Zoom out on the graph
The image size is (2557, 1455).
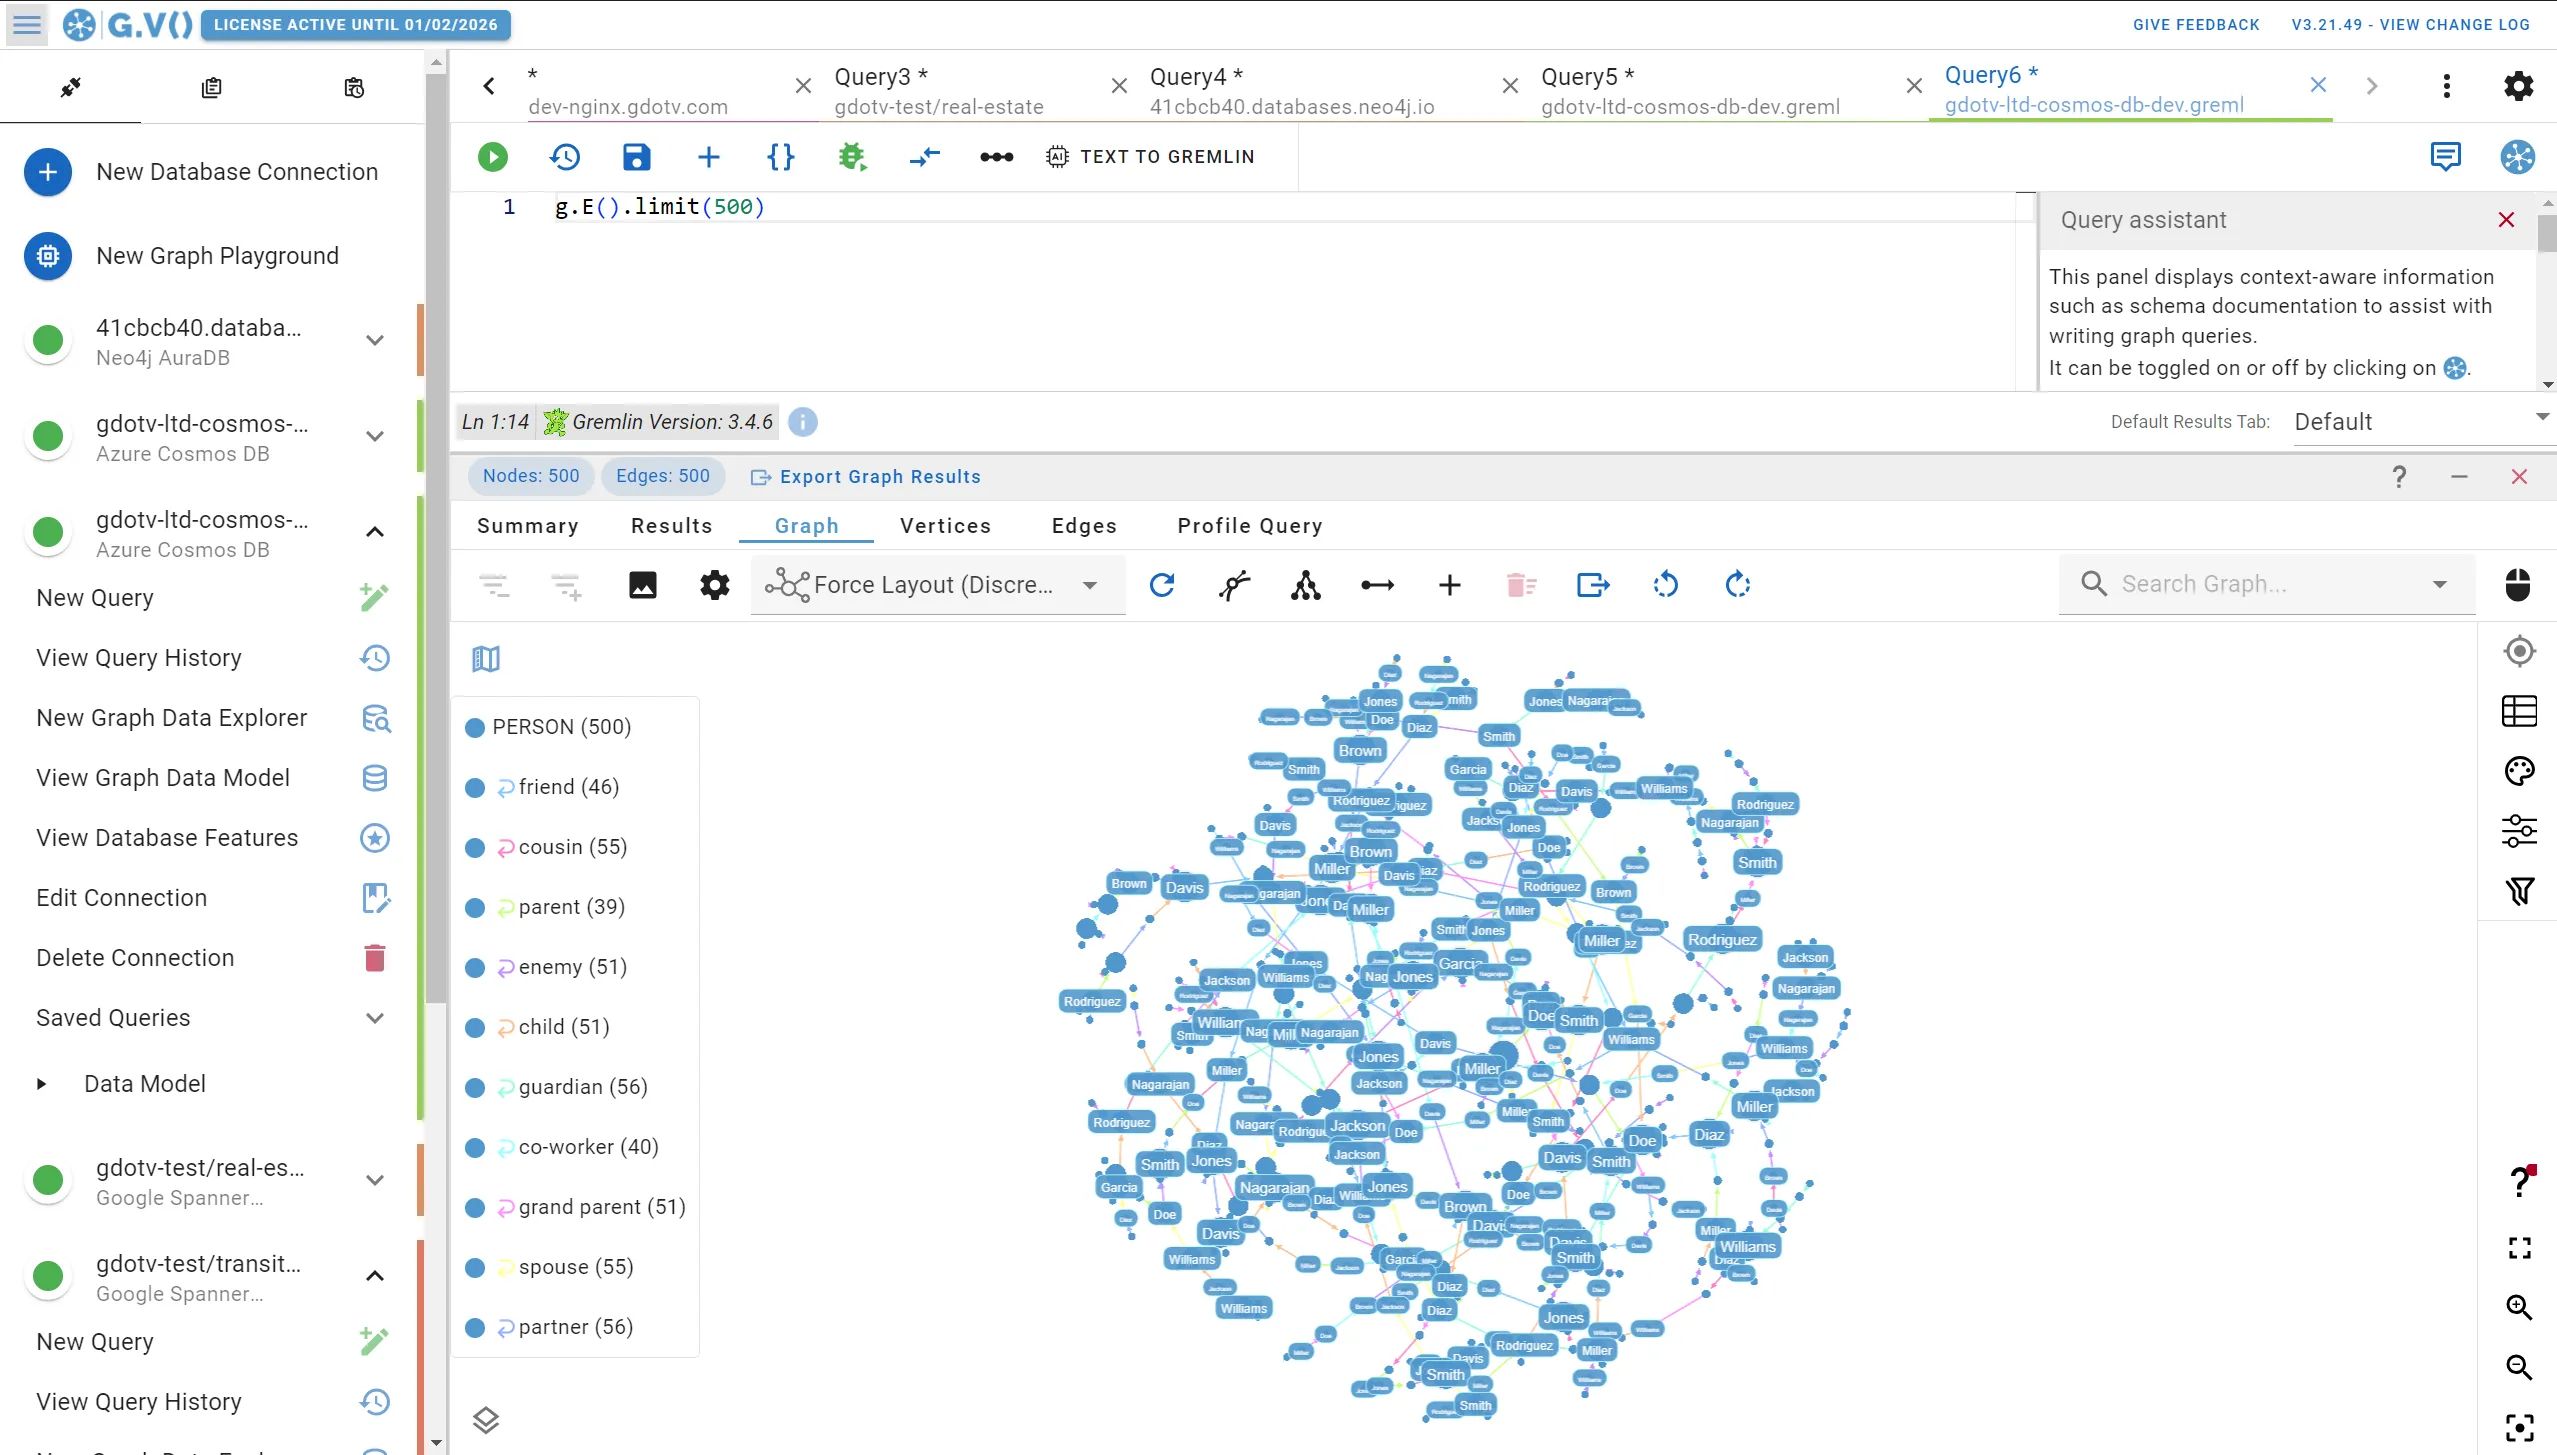point(2519,1367)
